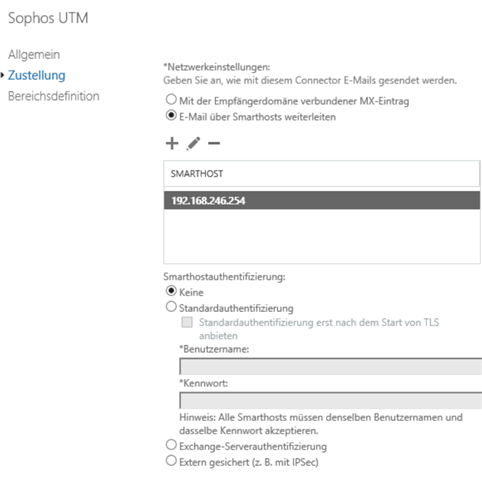
Task: Add a new smarthost with plus icon
Action: [x=172, y=143]
